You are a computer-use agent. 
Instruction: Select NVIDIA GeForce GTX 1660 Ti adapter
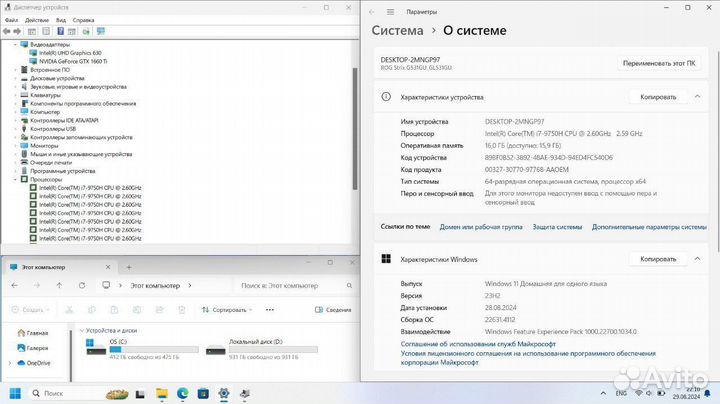pyautogui.click(x=73, y=61)
